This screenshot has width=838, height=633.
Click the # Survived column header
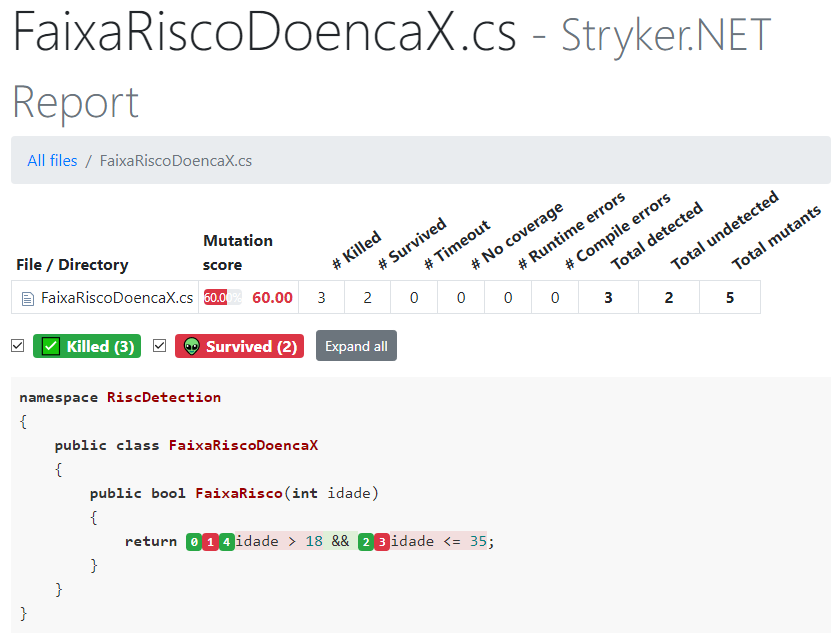point(412,243)
